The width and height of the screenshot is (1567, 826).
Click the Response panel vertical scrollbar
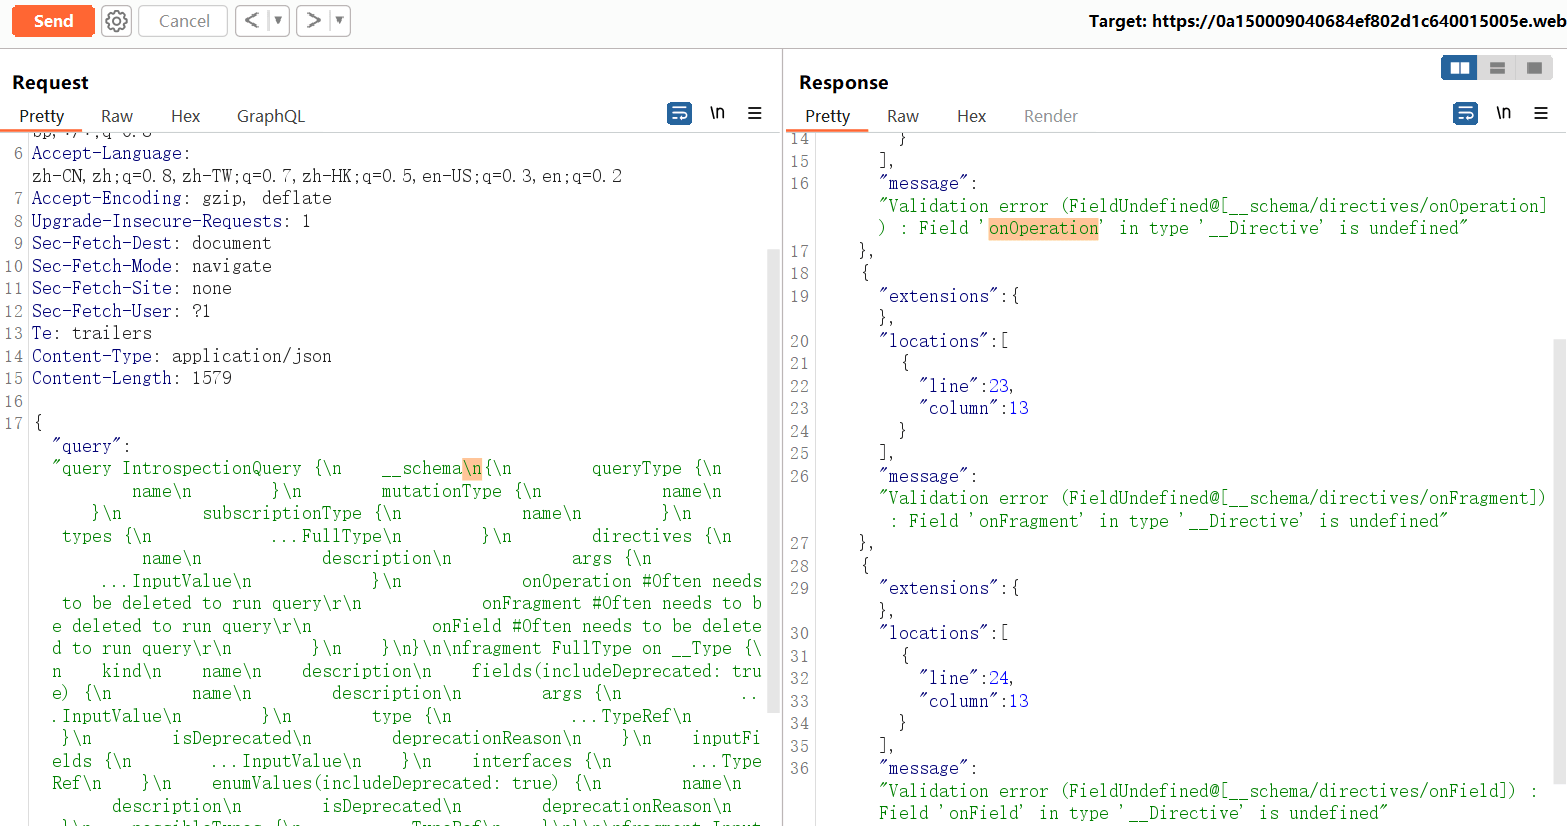point(1559,560)
